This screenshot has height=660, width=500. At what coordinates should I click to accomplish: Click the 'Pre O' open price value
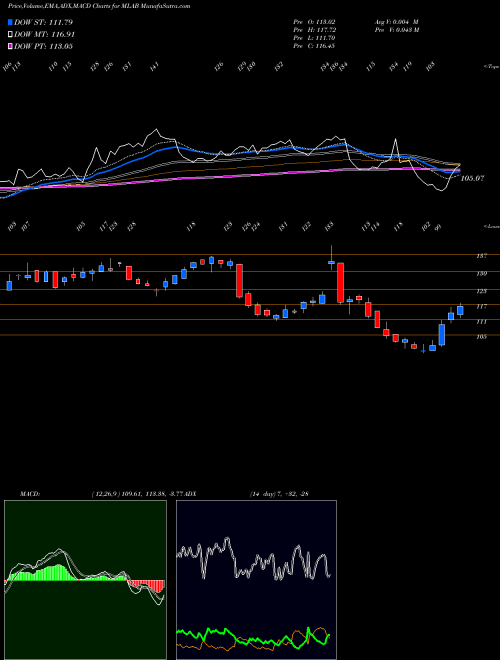click(314, 22)
